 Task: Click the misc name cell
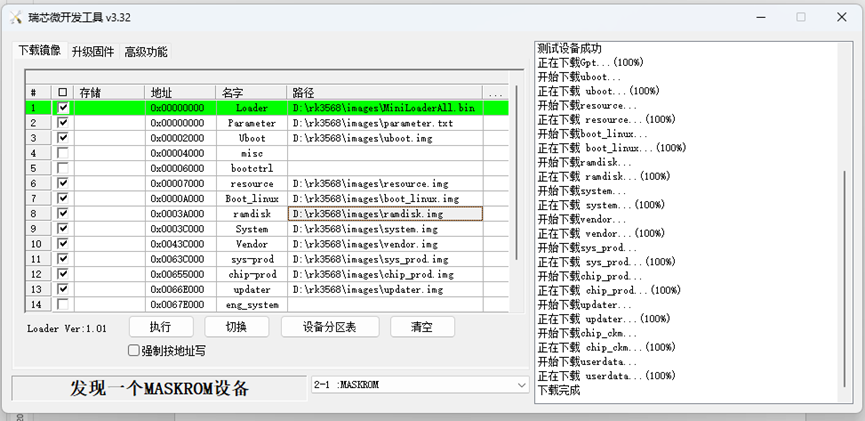tap(251, 153)
